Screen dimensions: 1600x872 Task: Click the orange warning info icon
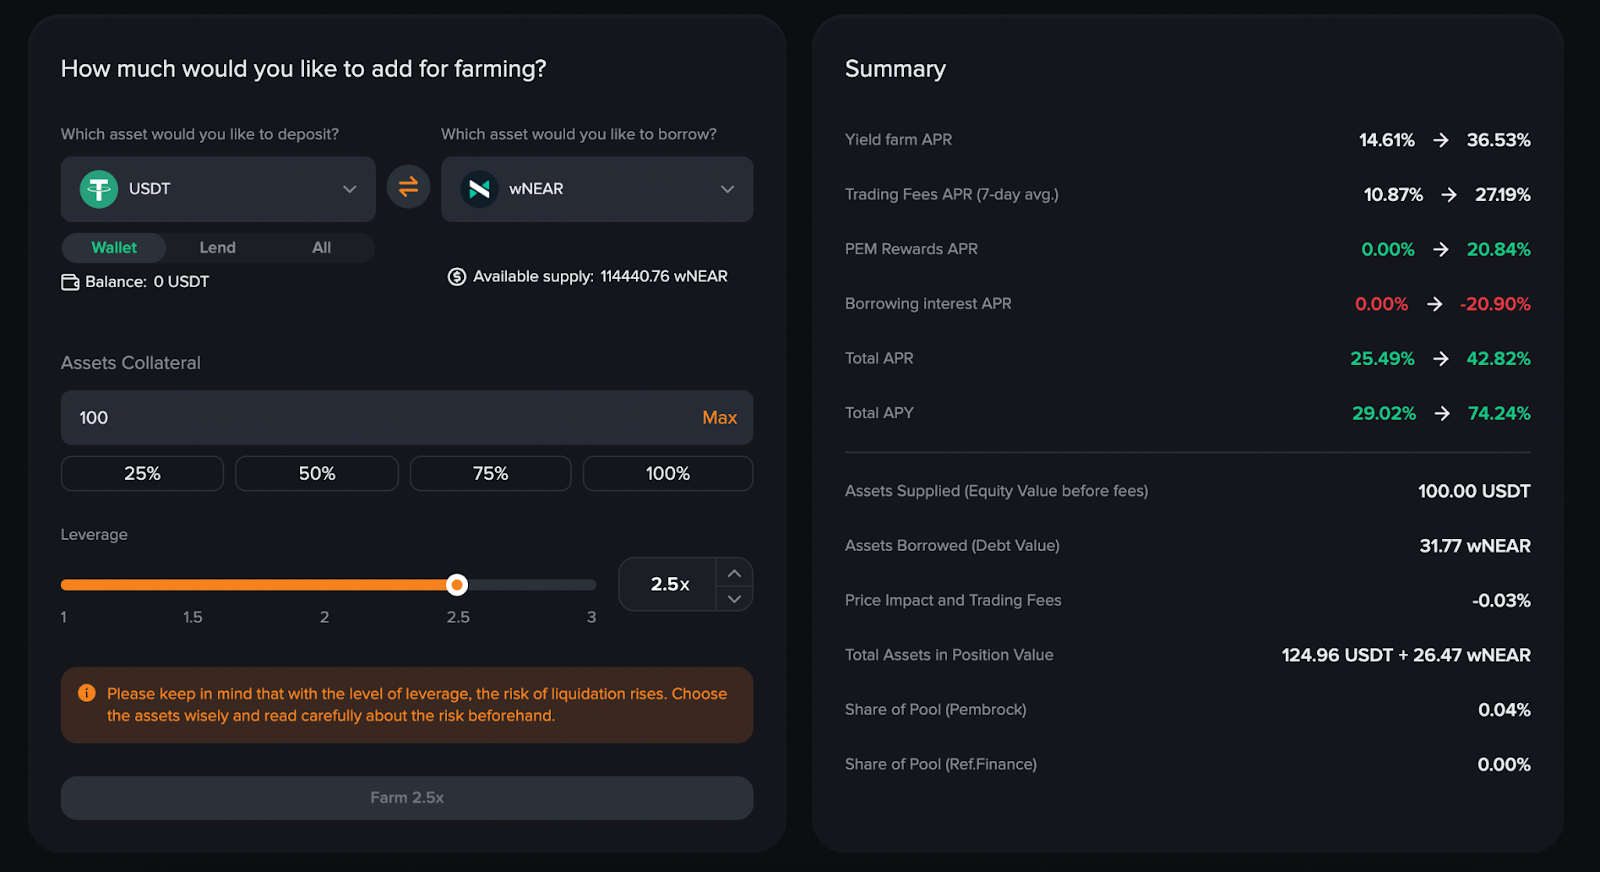point(87,693)
